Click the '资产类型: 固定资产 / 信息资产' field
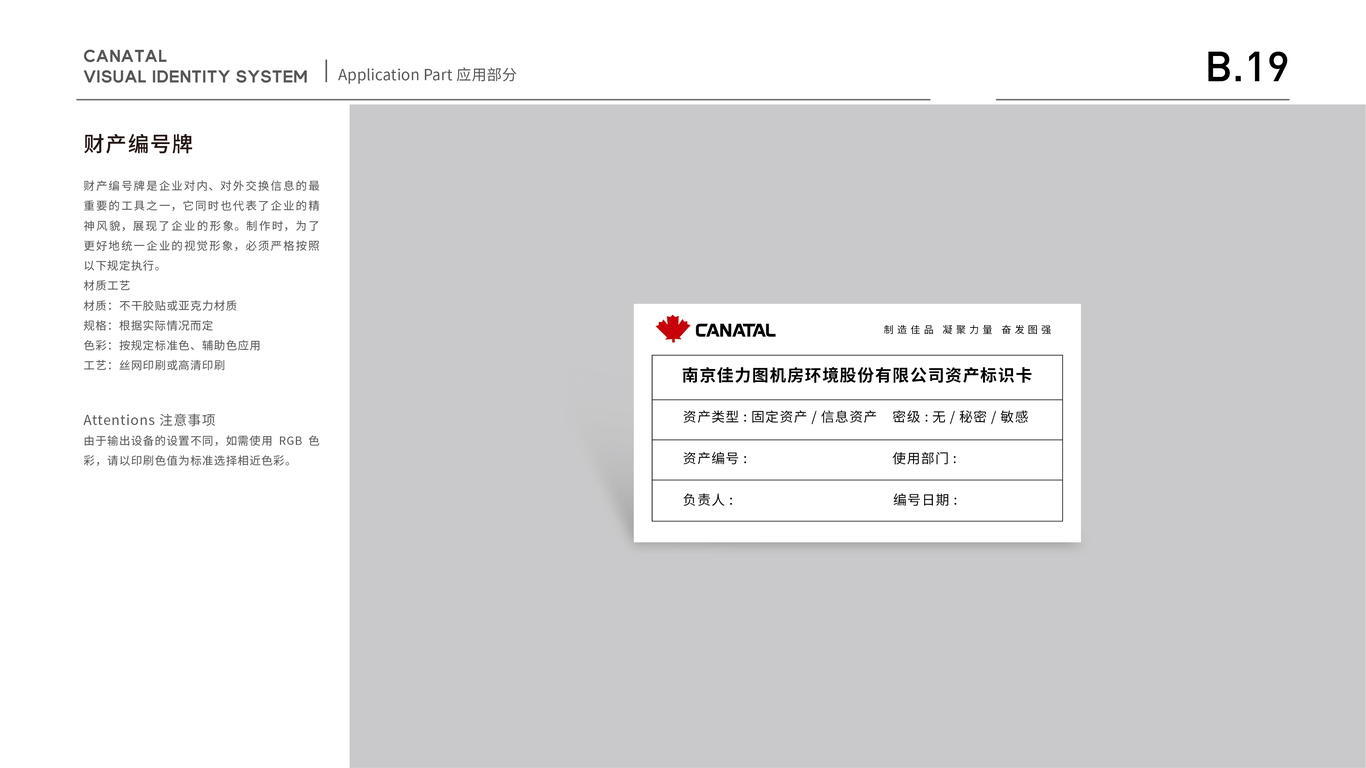Image resolution: width=1366 pixels, height=768 pixels. 780,417
